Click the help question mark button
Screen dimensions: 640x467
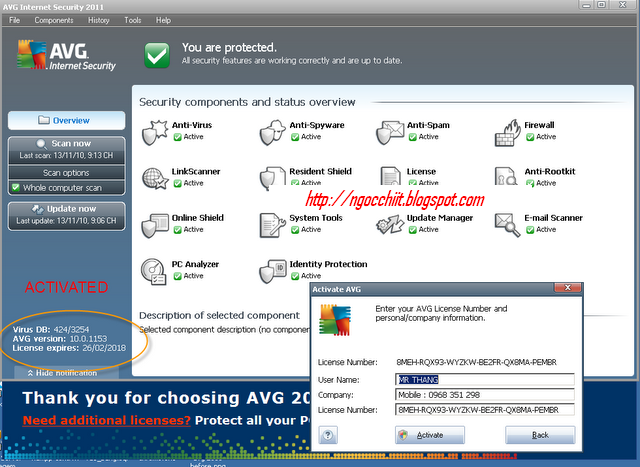(x=328, y=435)
